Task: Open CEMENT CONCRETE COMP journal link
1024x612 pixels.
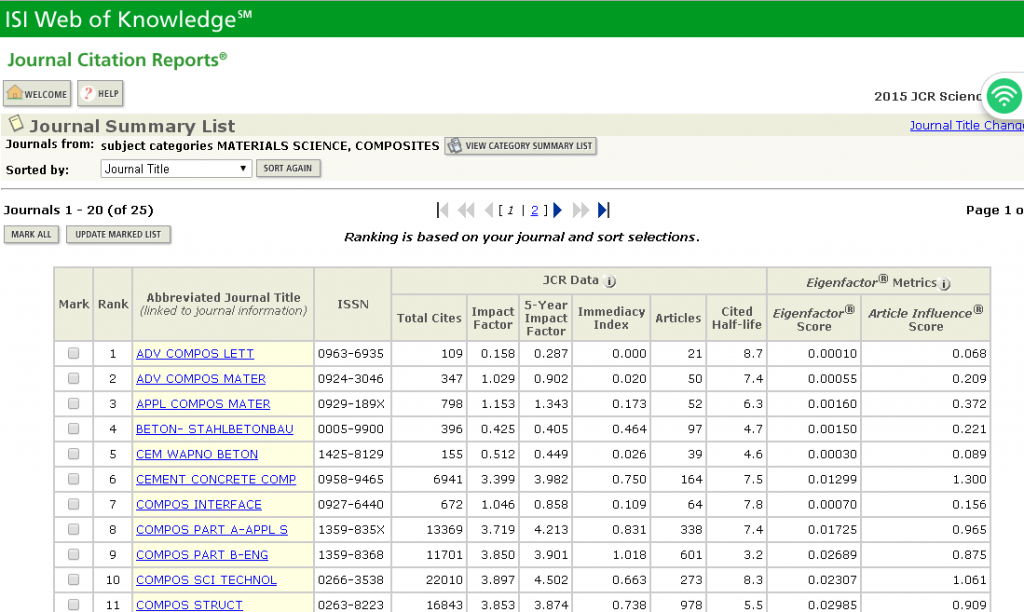Action: [216, 479]
